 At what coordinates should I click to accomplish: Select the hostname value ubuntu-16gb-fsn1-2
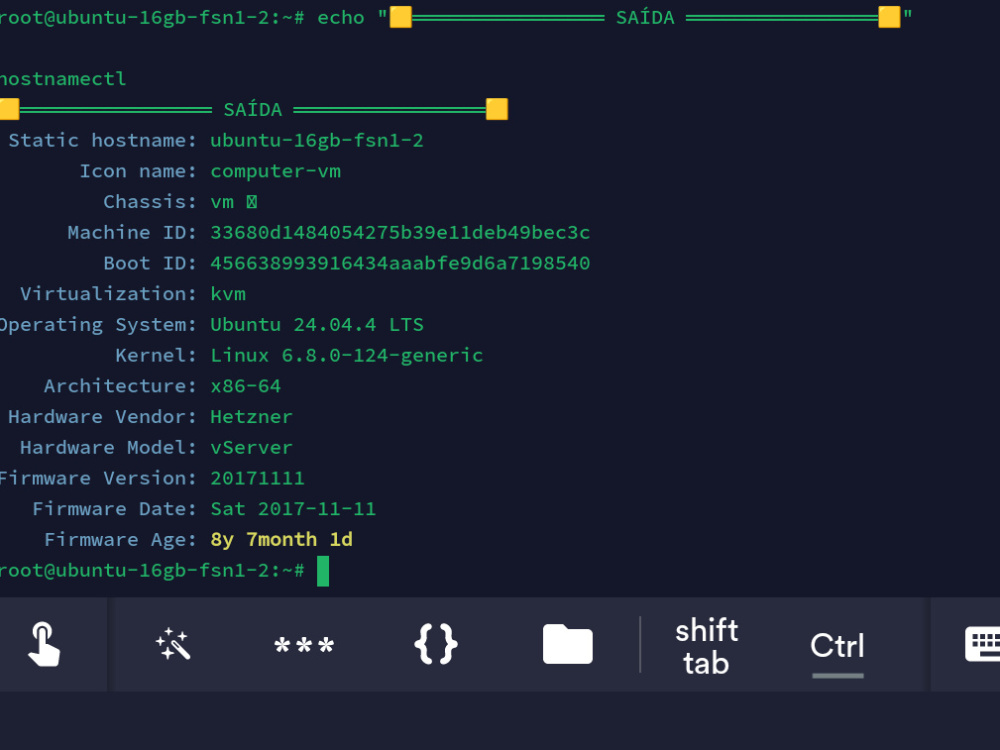click(x=317, y=140)
